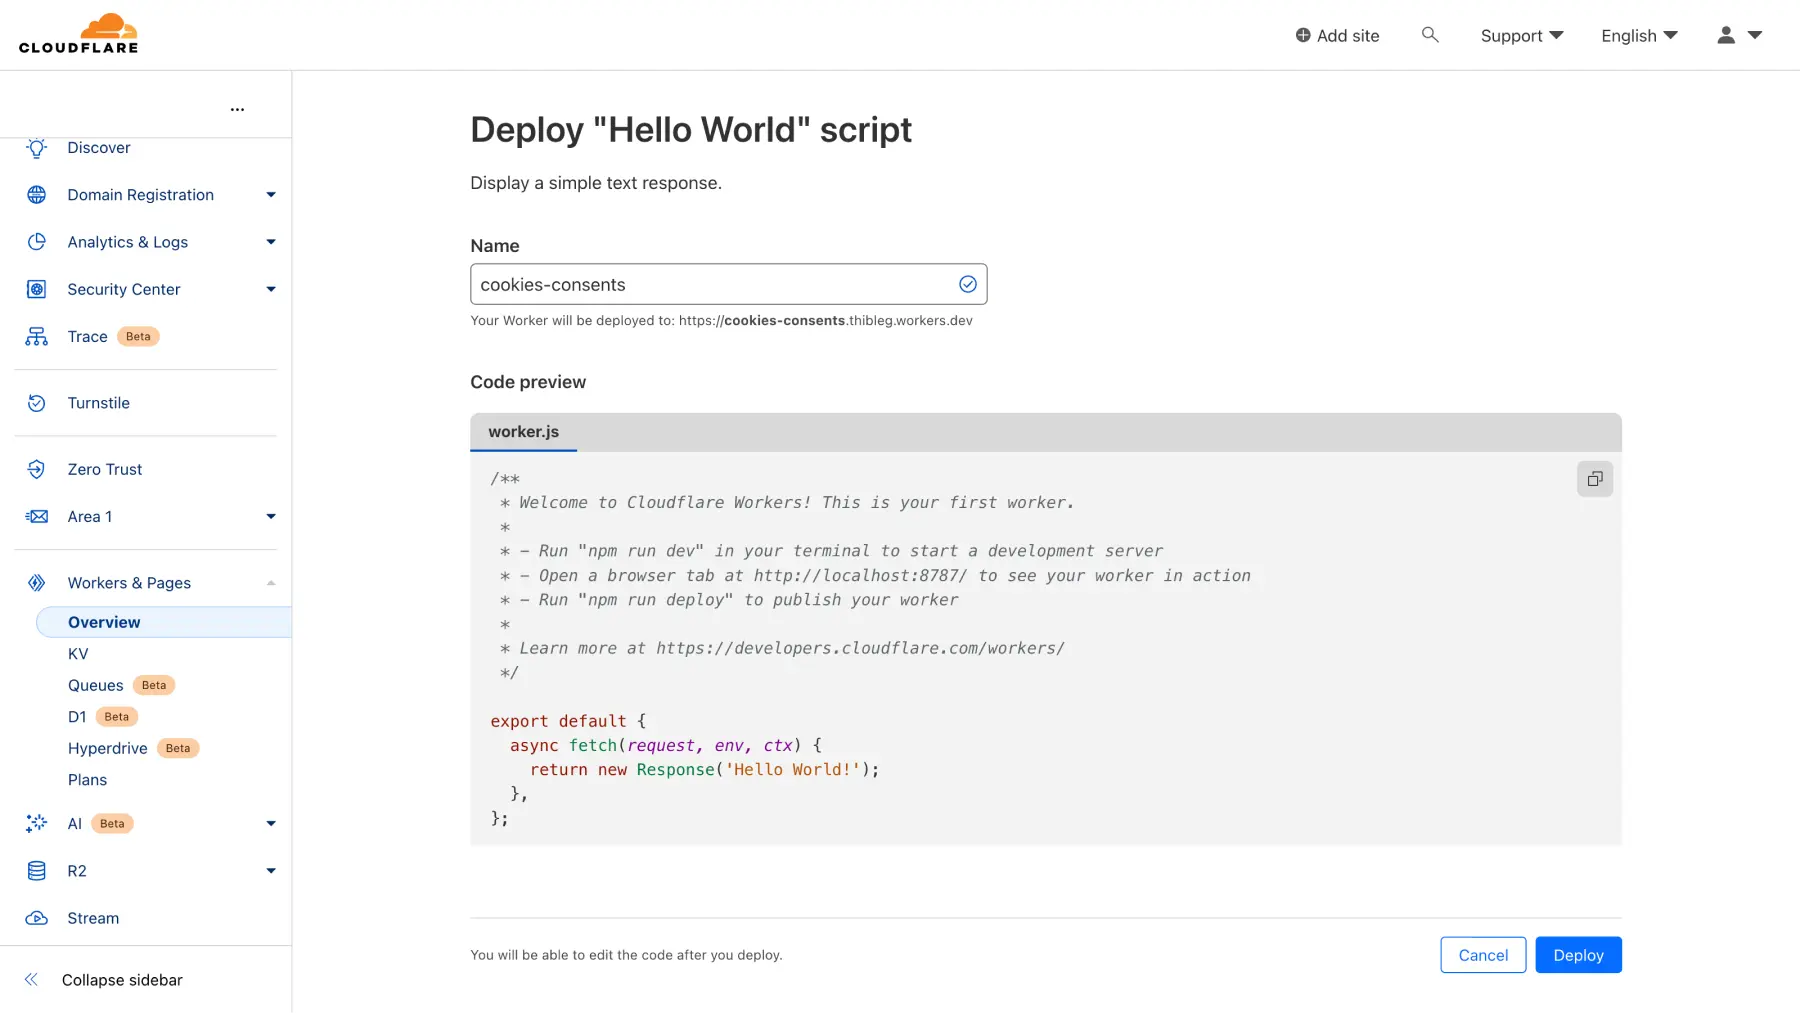Click the Domain Registration globe icon
This screenshot has height=1013, width=1800.
[x=37, y=195]
